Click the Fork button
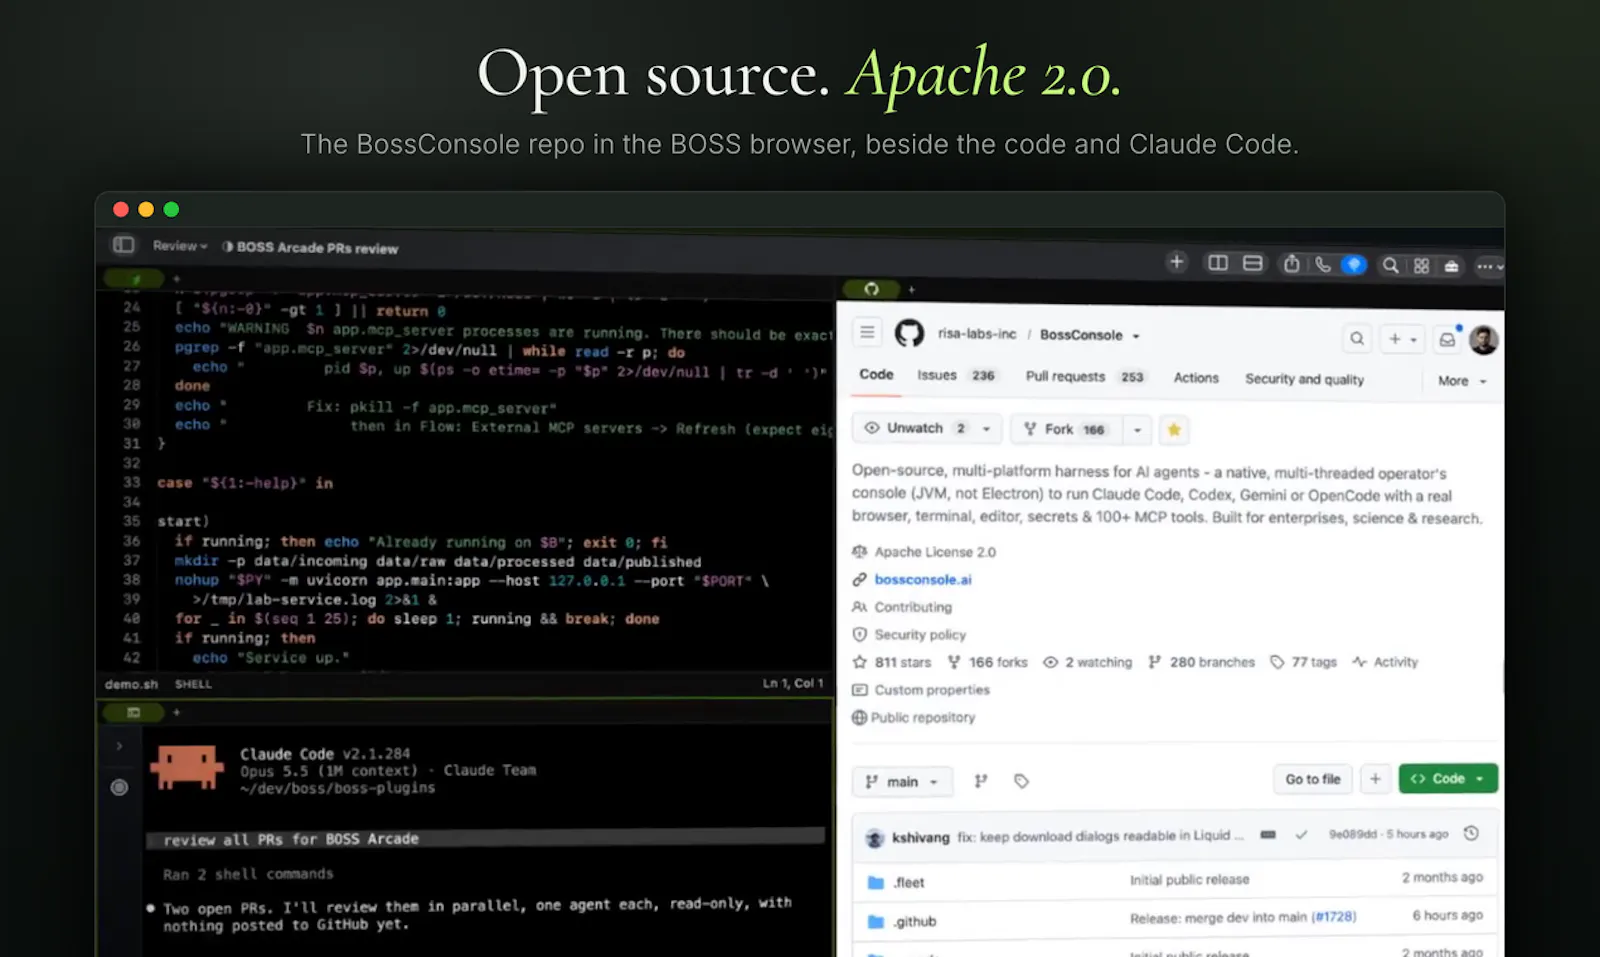Screen dimensions: 1600x957 (1065, 429)
